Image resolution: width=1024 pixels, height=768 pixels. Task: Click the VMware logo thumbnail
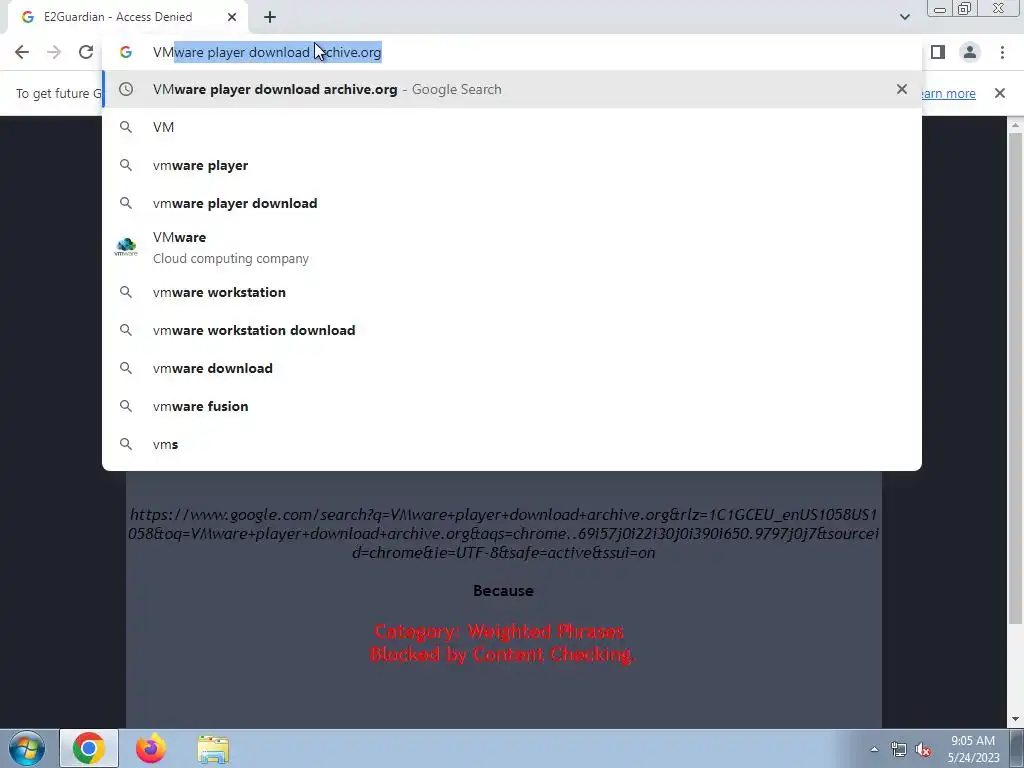point(126,247)
